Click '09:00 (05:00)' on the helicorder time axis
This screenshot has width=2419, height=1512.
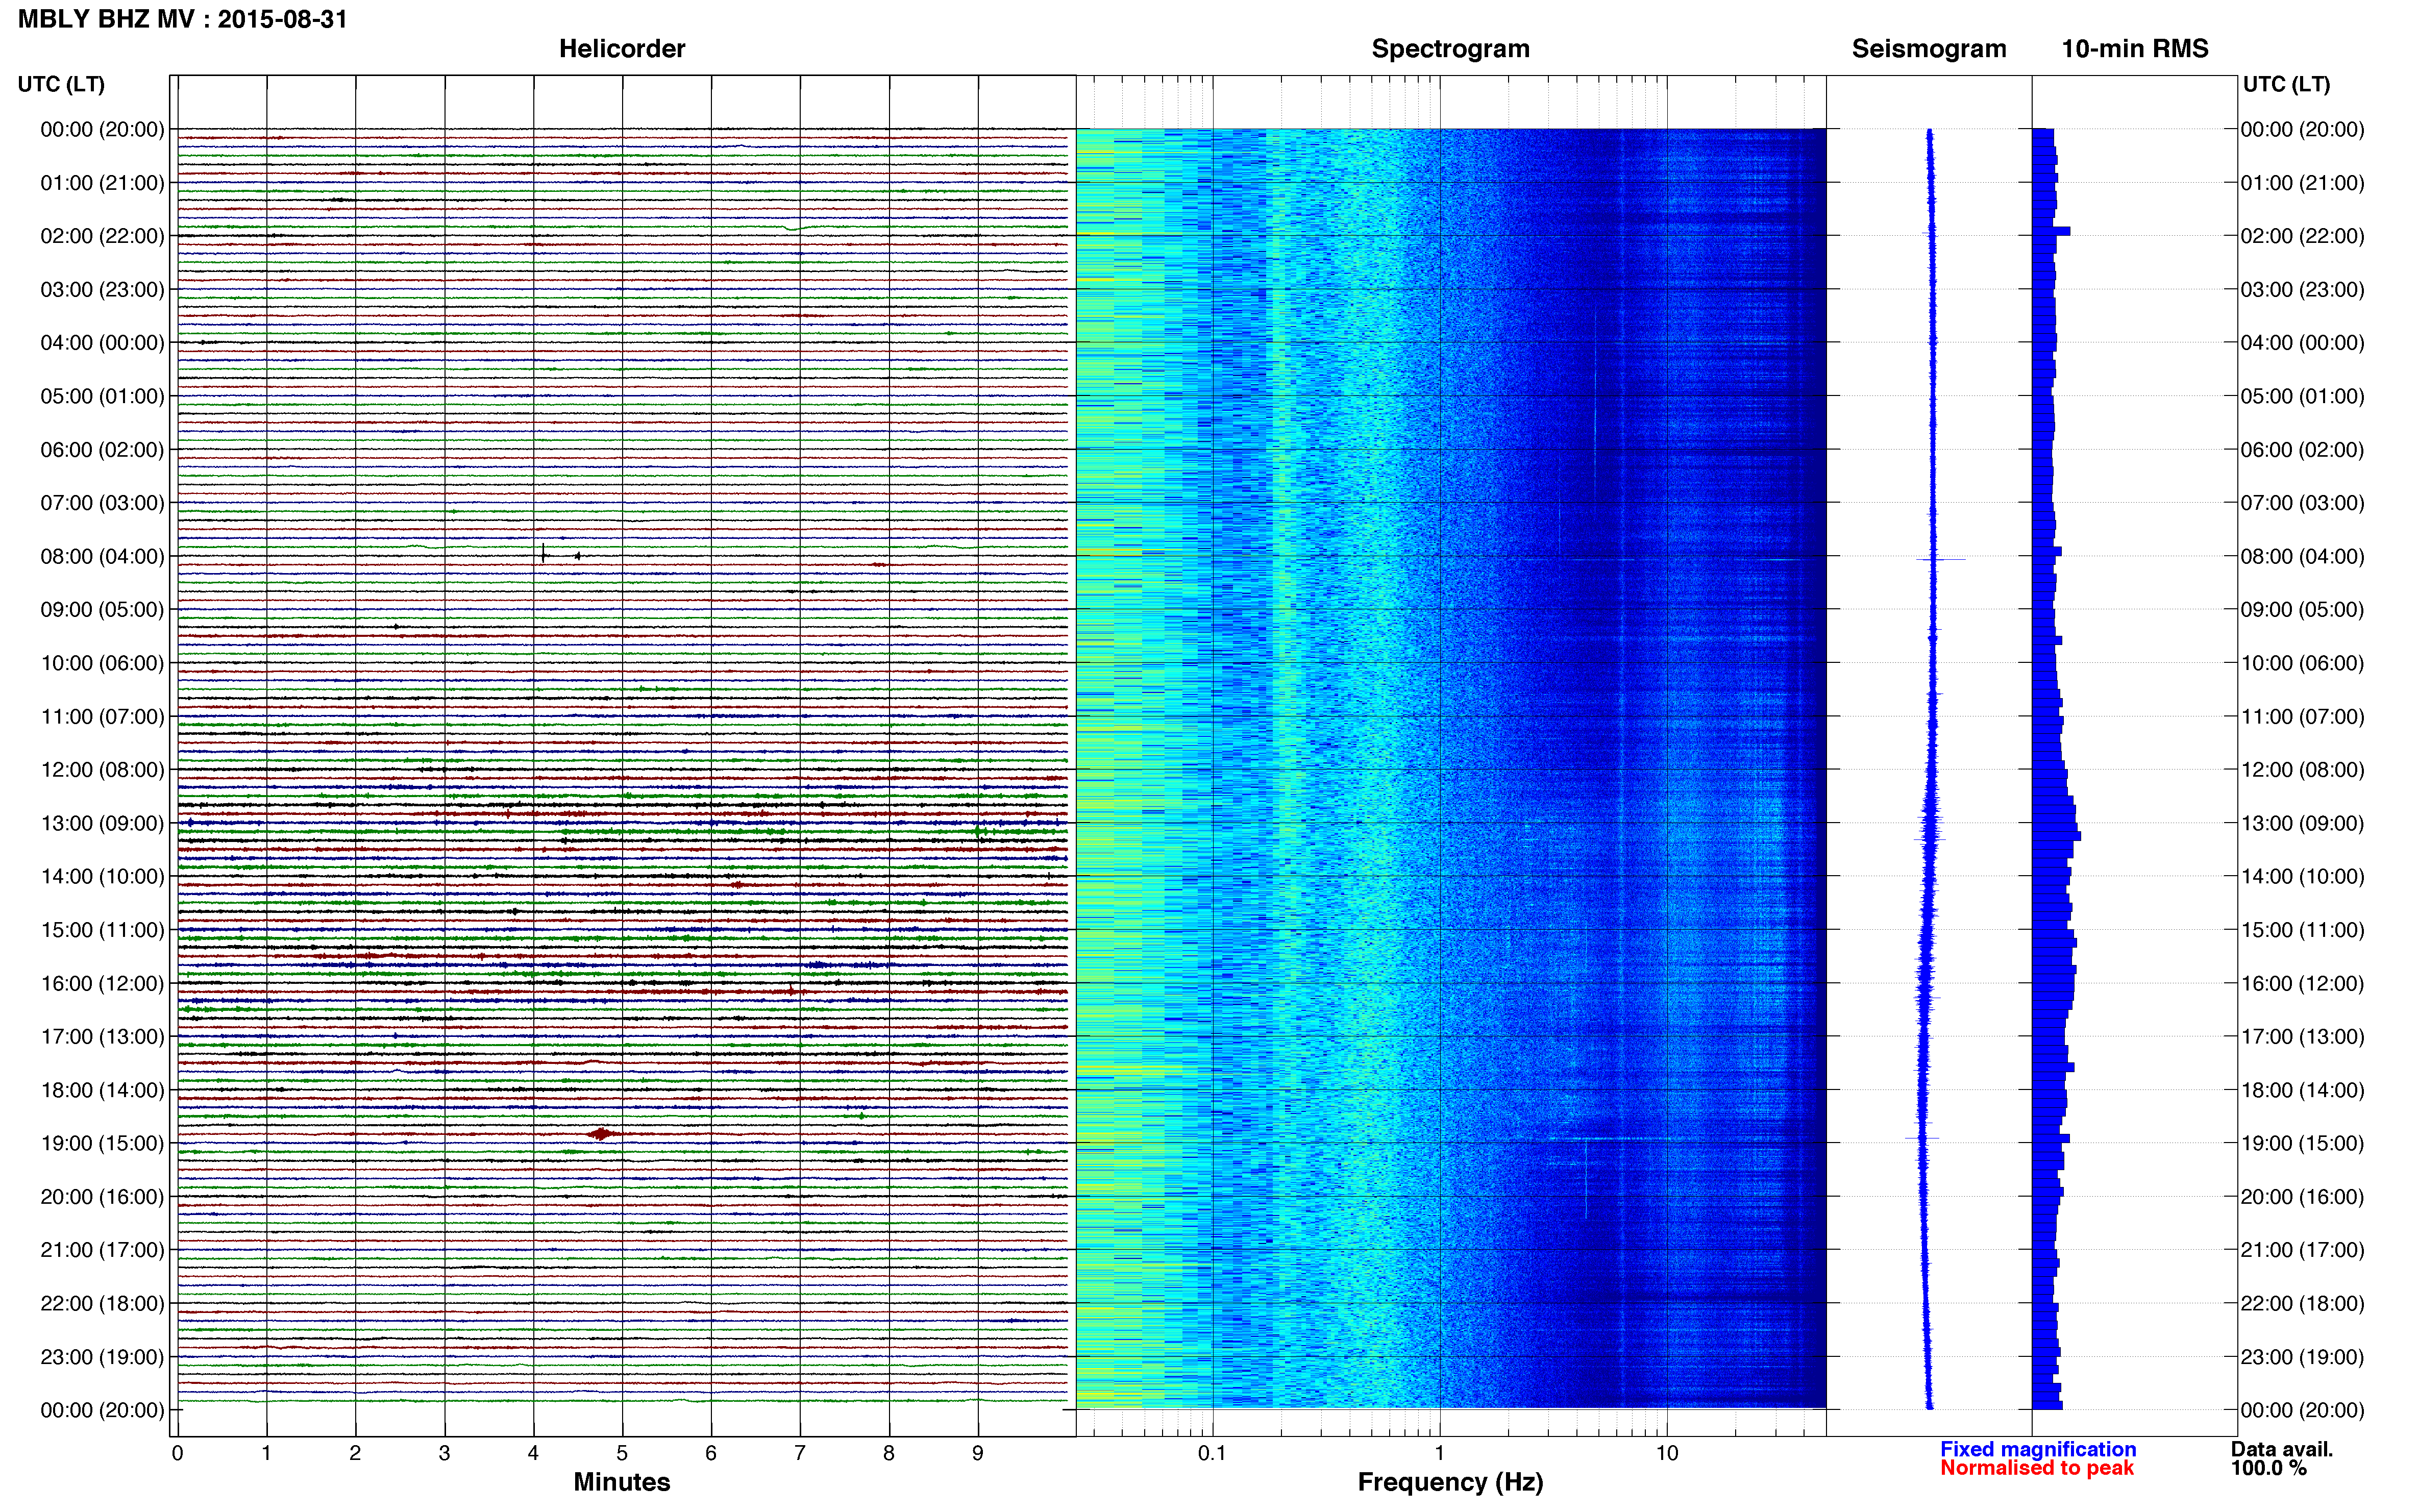[102, 610]
